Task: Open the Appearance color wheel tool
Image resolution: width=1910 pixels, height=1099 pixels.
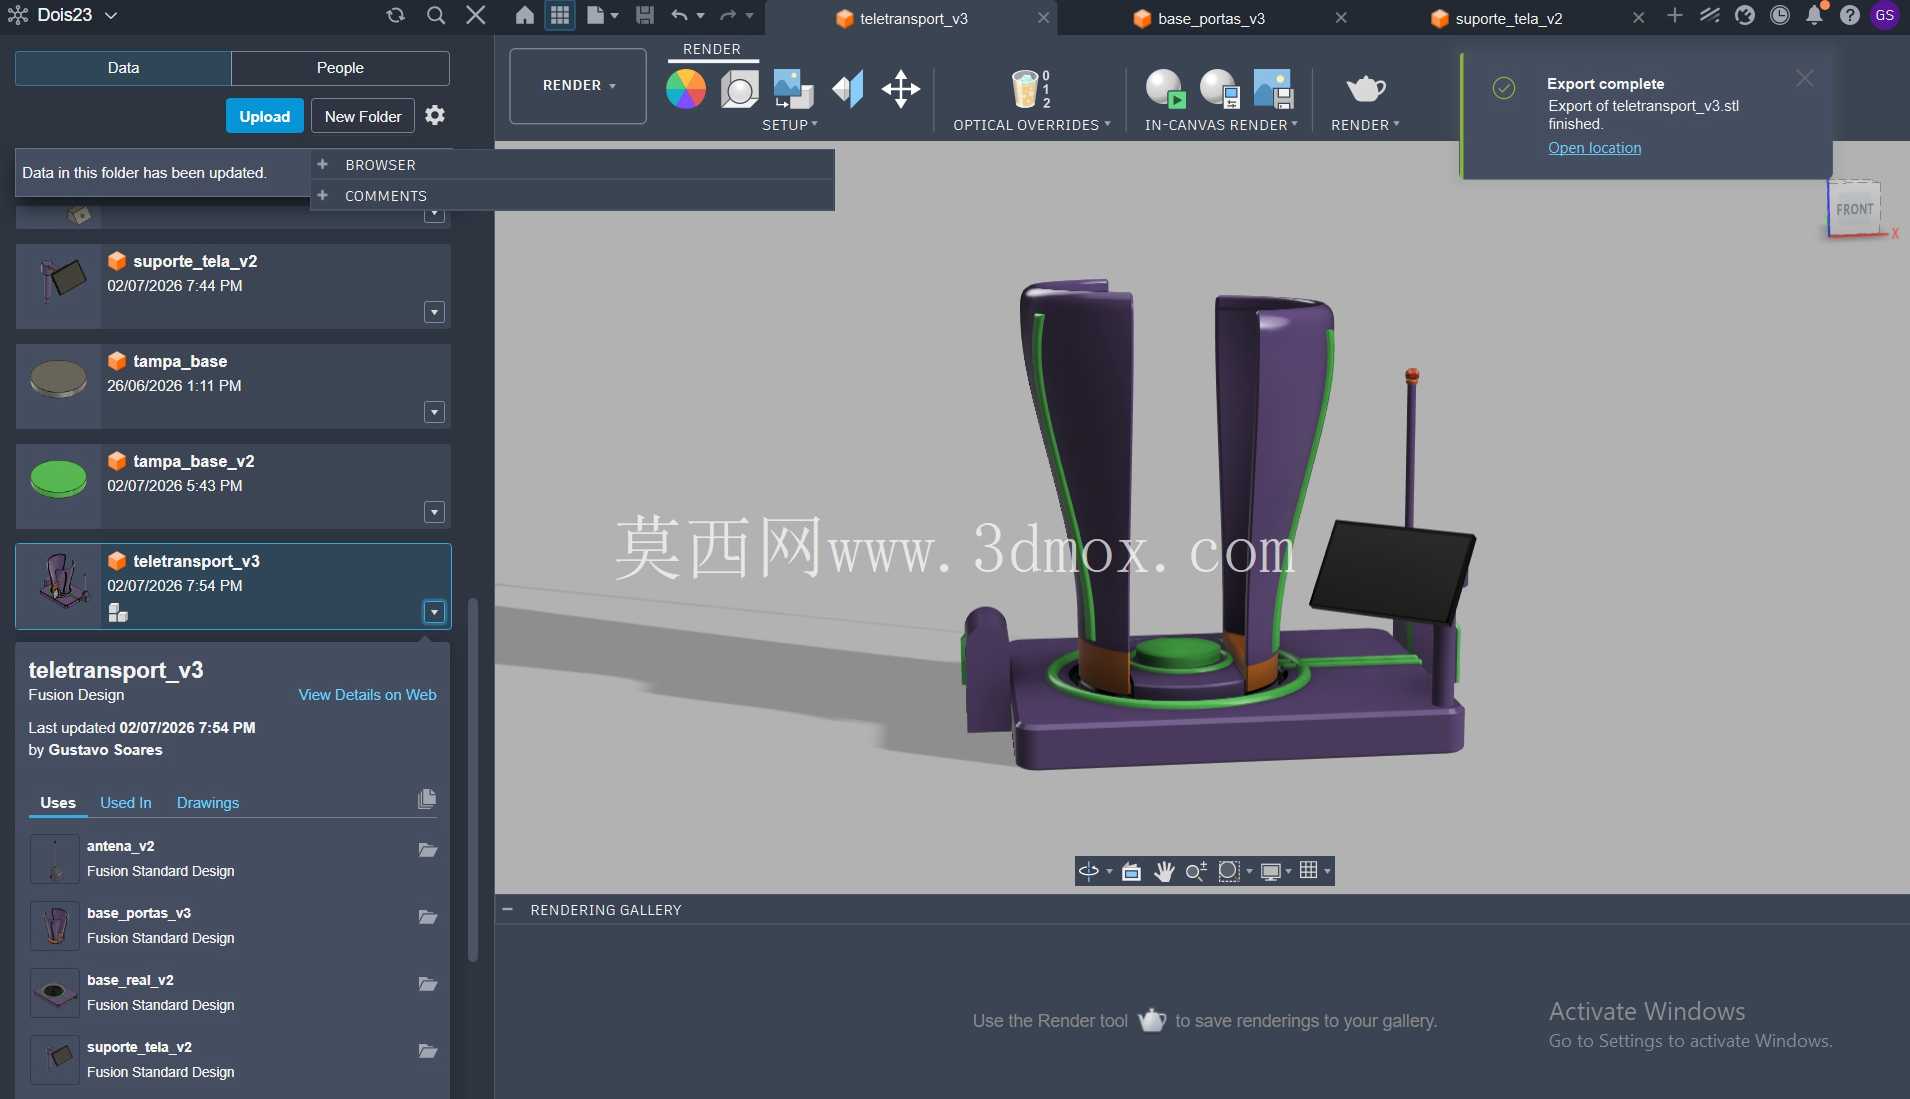Action: tap(685, 89)
